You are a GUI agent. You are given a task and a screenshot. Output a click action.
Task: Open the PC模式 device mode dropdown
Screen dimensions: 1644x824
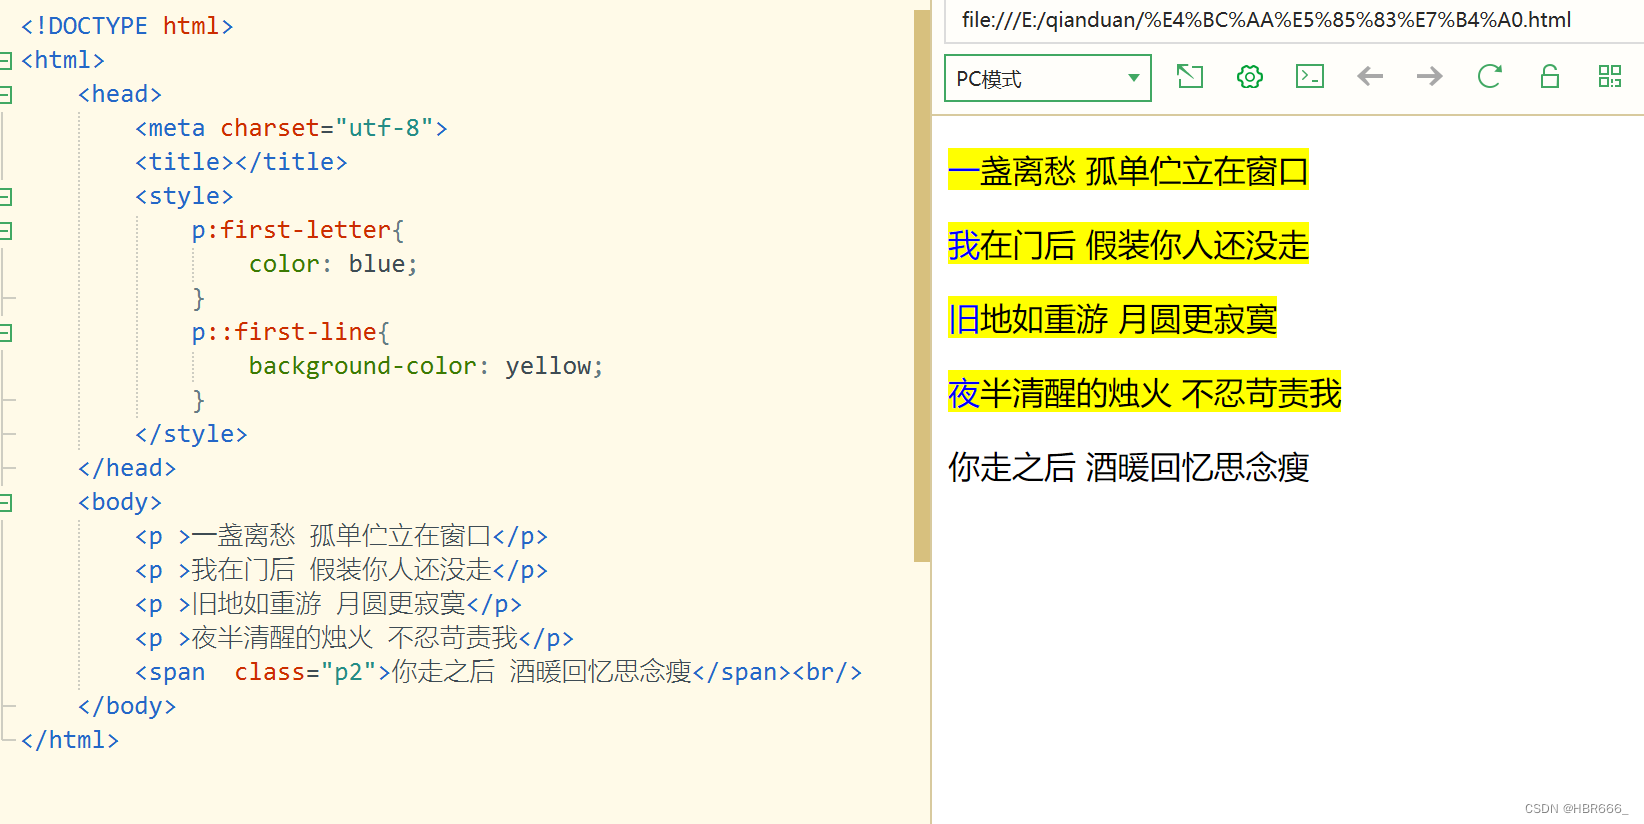point(1047,78)
